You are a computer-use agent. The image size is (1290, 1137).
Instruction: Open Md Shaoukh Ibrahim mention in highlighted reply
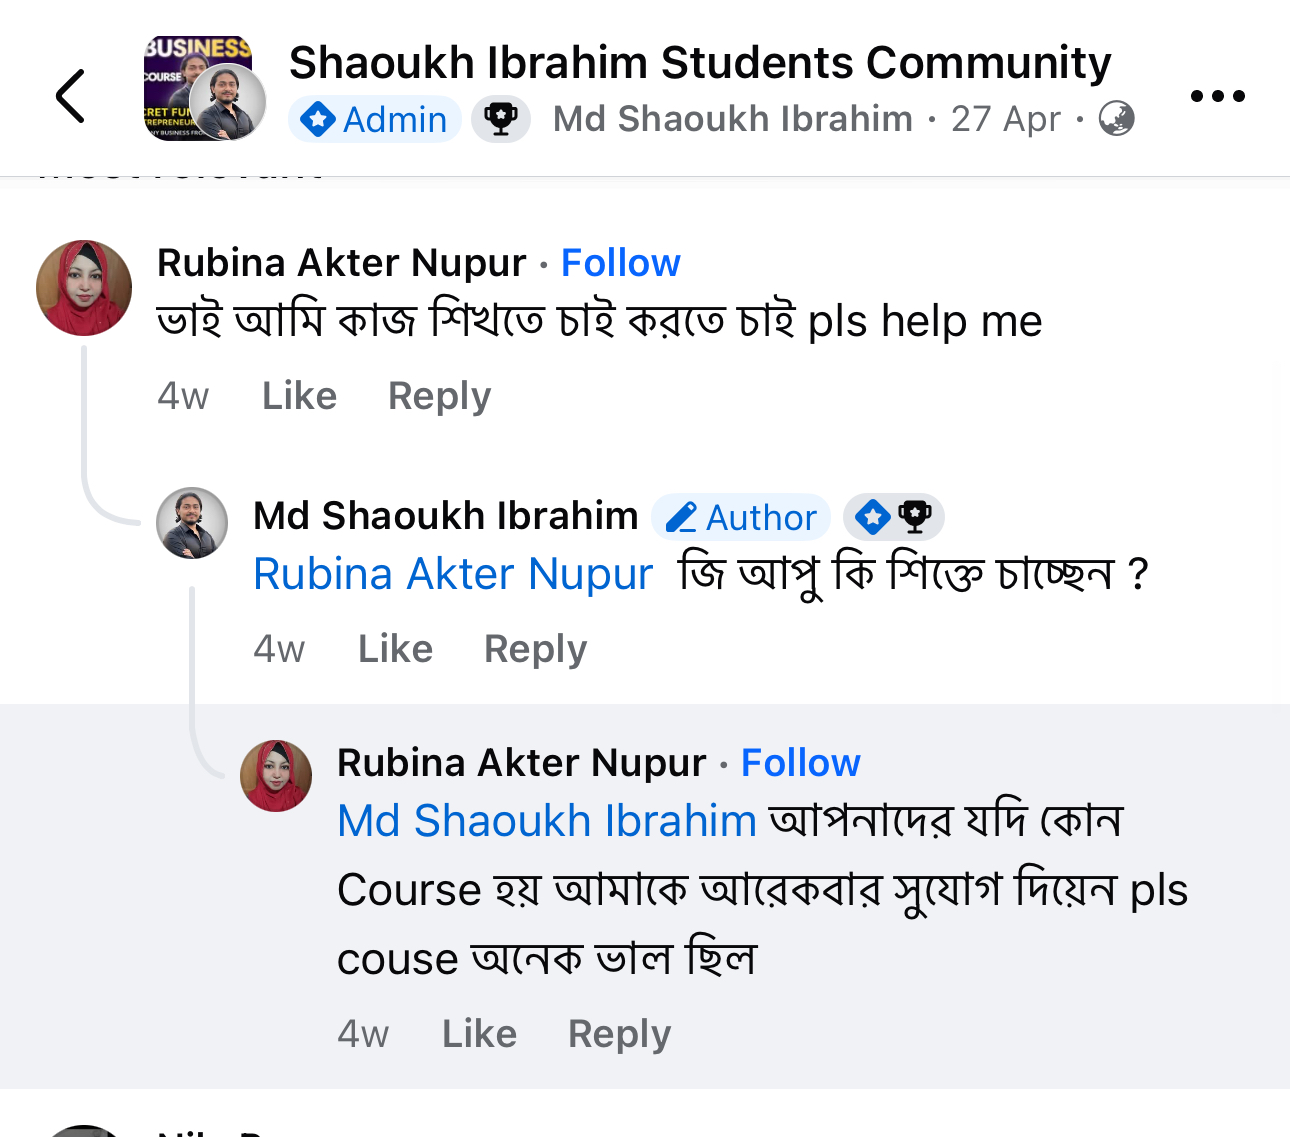click(547, 821)
